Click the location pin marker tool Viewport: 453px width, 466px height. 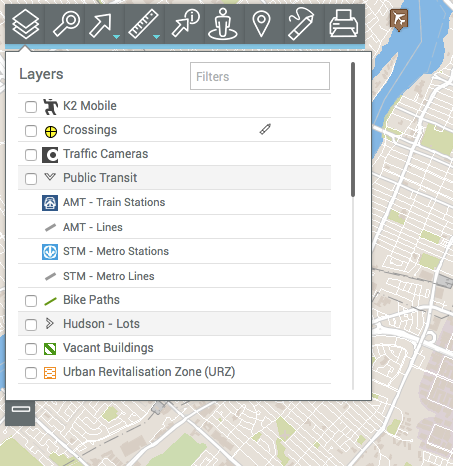(261, 24)
